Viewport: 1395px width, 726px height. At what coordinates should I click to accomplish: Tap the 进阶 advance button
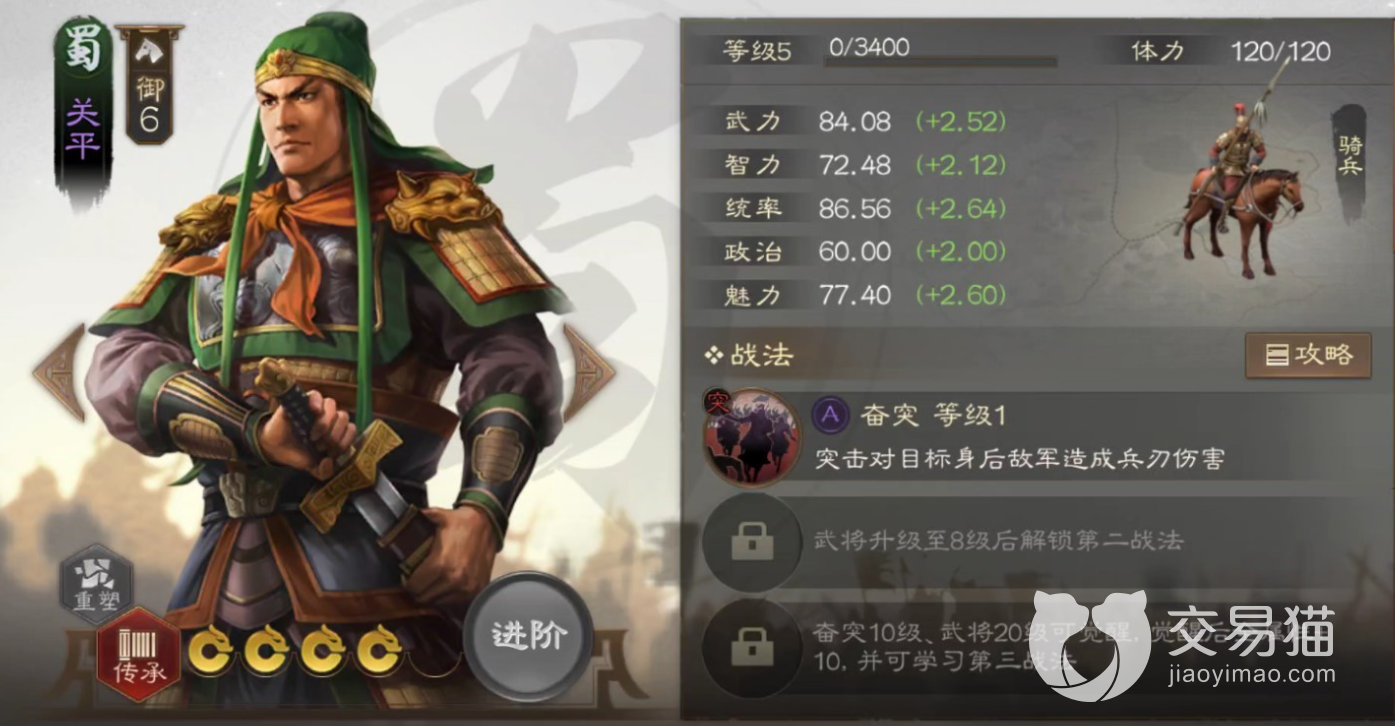pyautogui.click(x=528, y=635)
